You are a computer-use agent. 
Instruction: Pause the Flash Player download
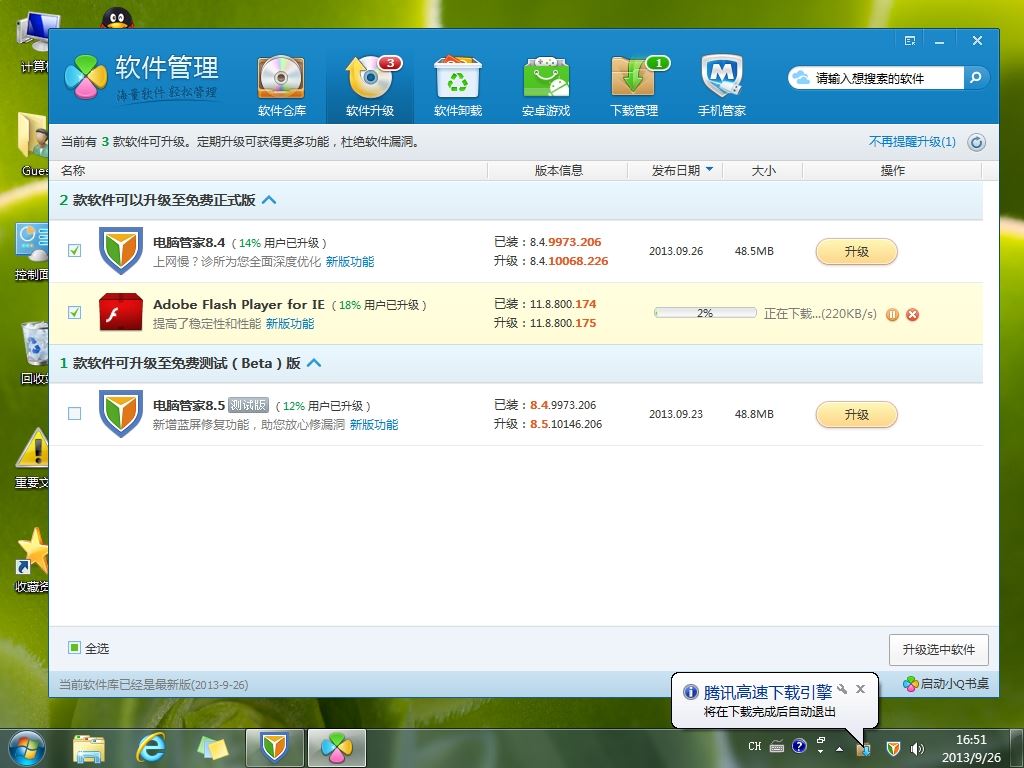[x=892, y=315]
